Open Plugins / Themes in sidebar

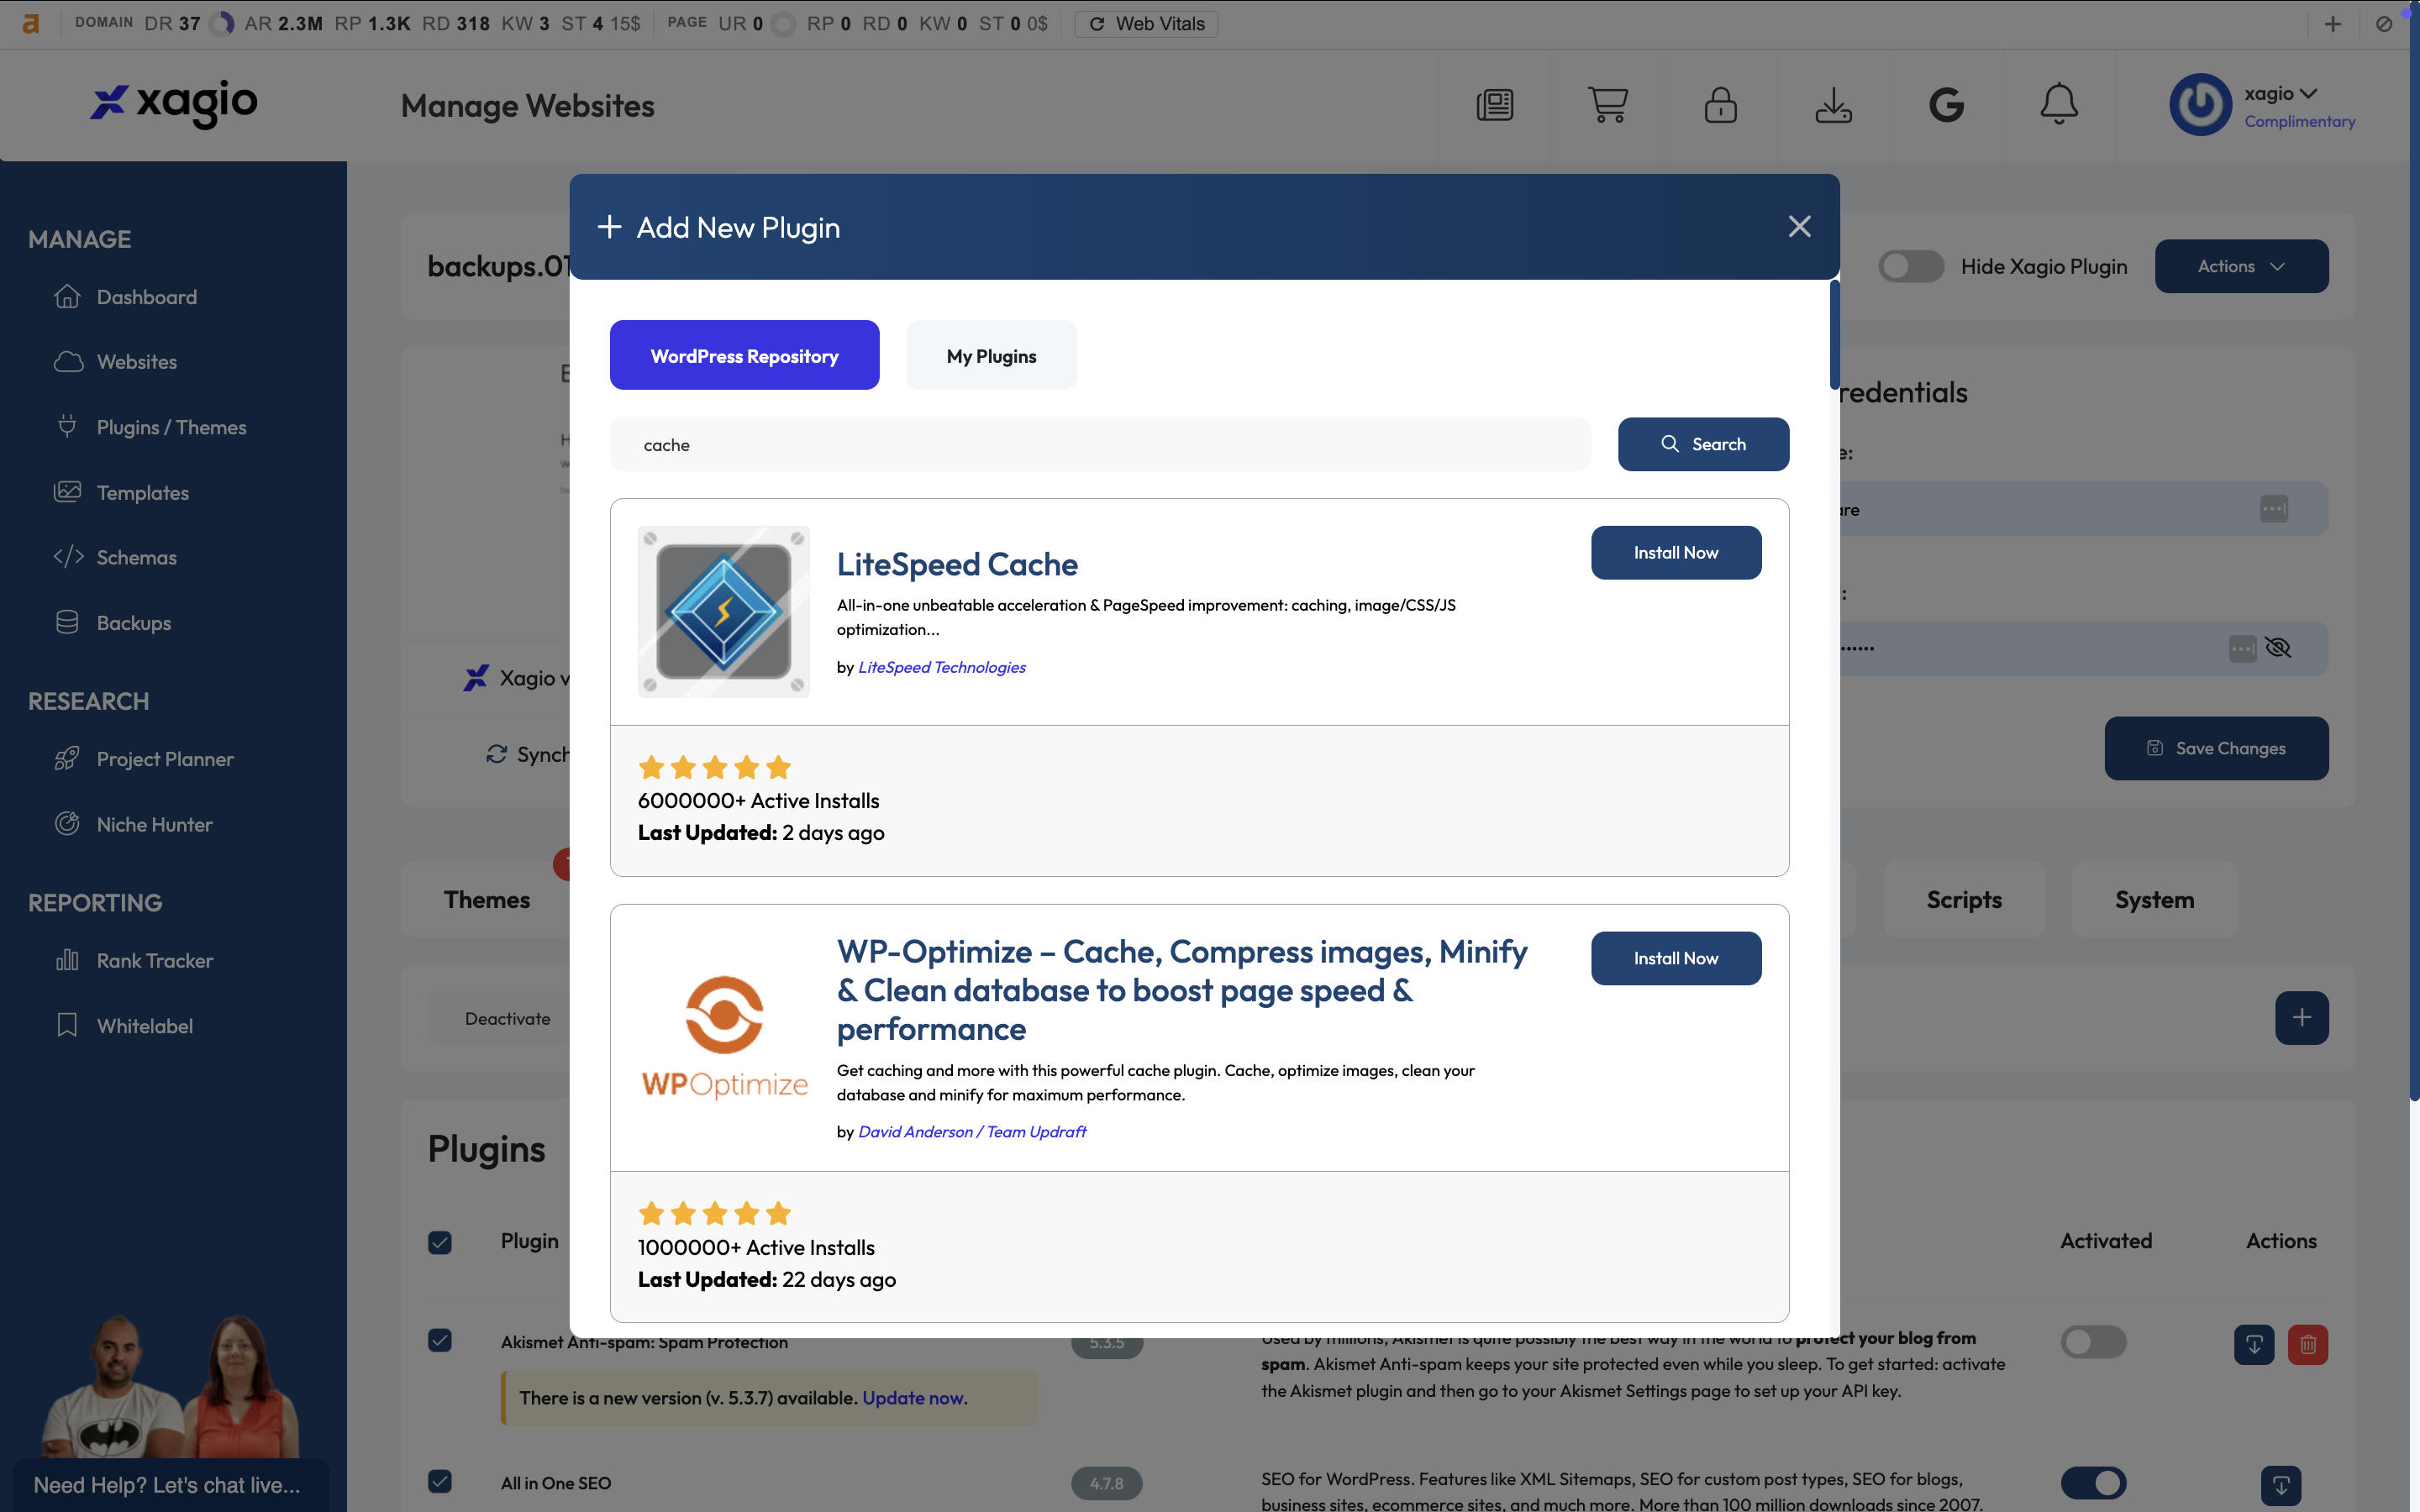click(150, 427)
